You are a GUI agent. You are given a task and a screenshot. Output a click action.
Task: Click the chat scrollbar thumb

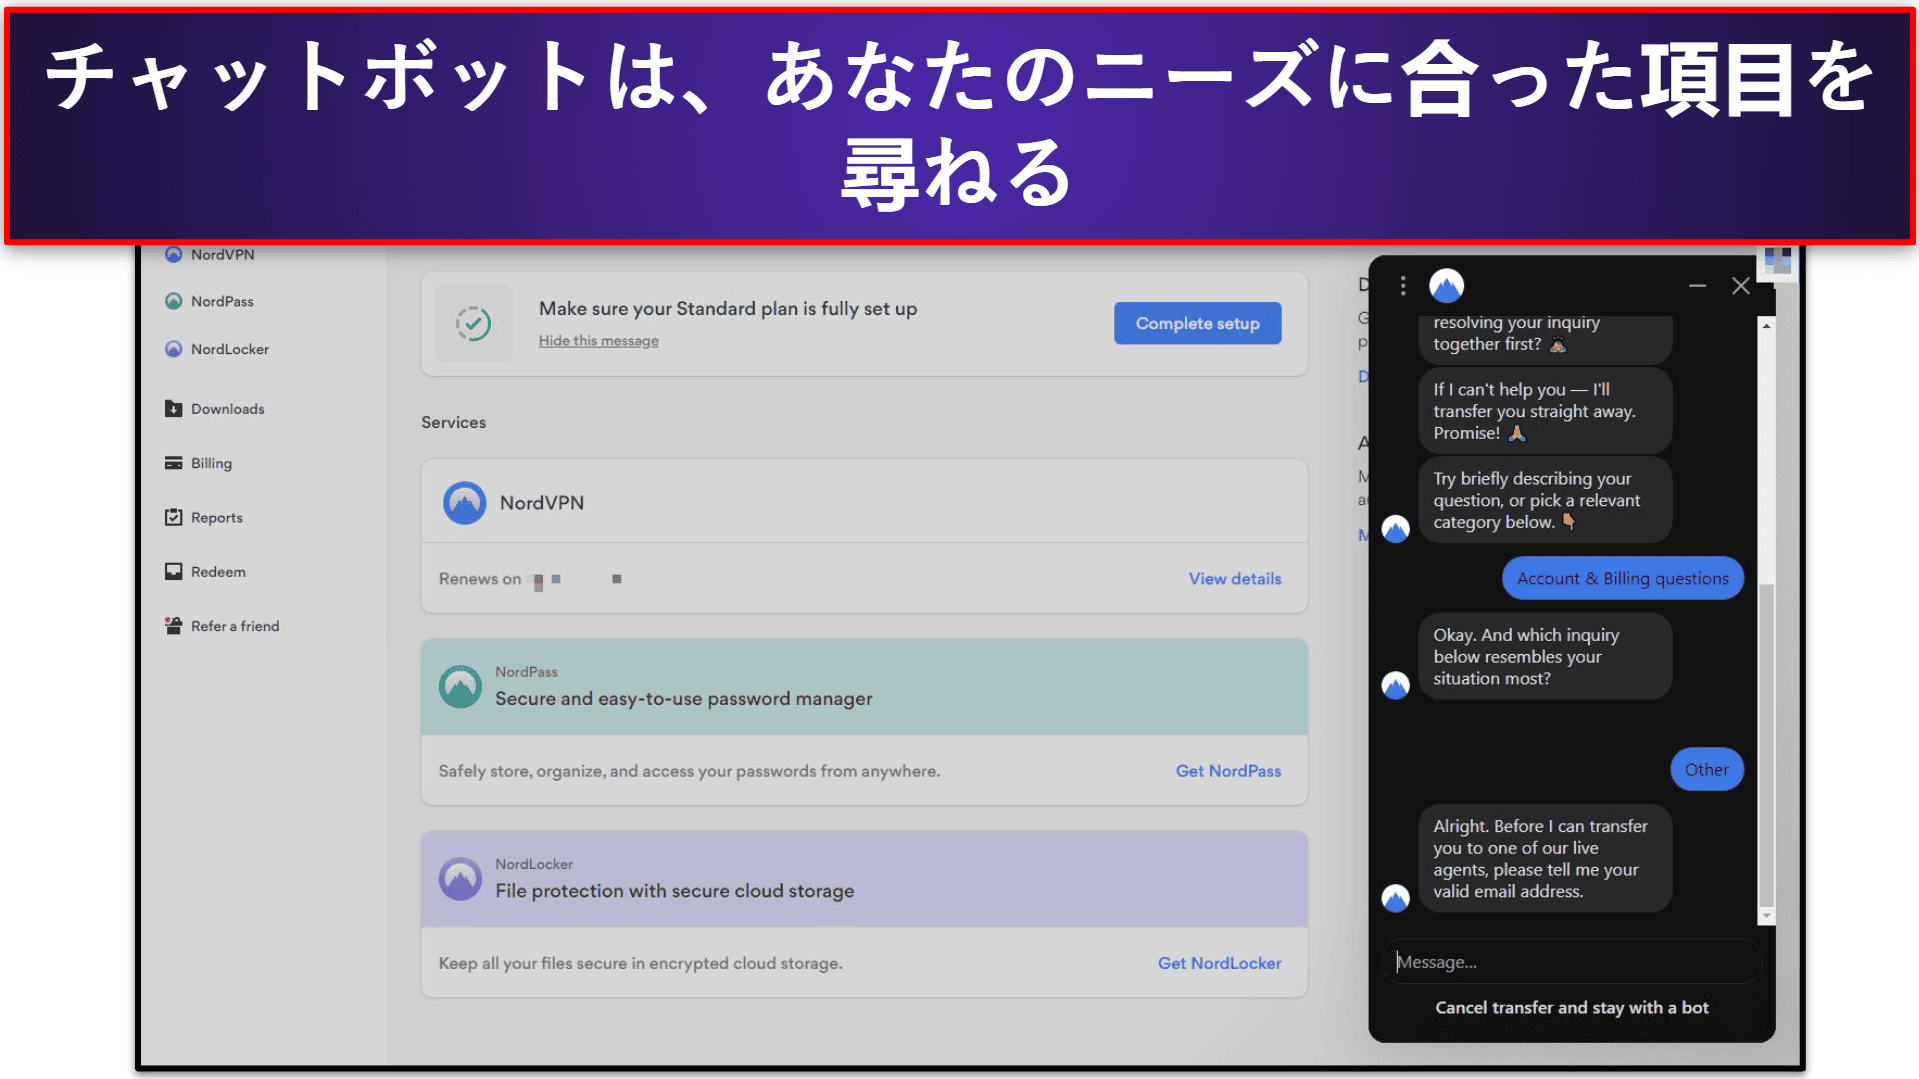coord(1766,745)
